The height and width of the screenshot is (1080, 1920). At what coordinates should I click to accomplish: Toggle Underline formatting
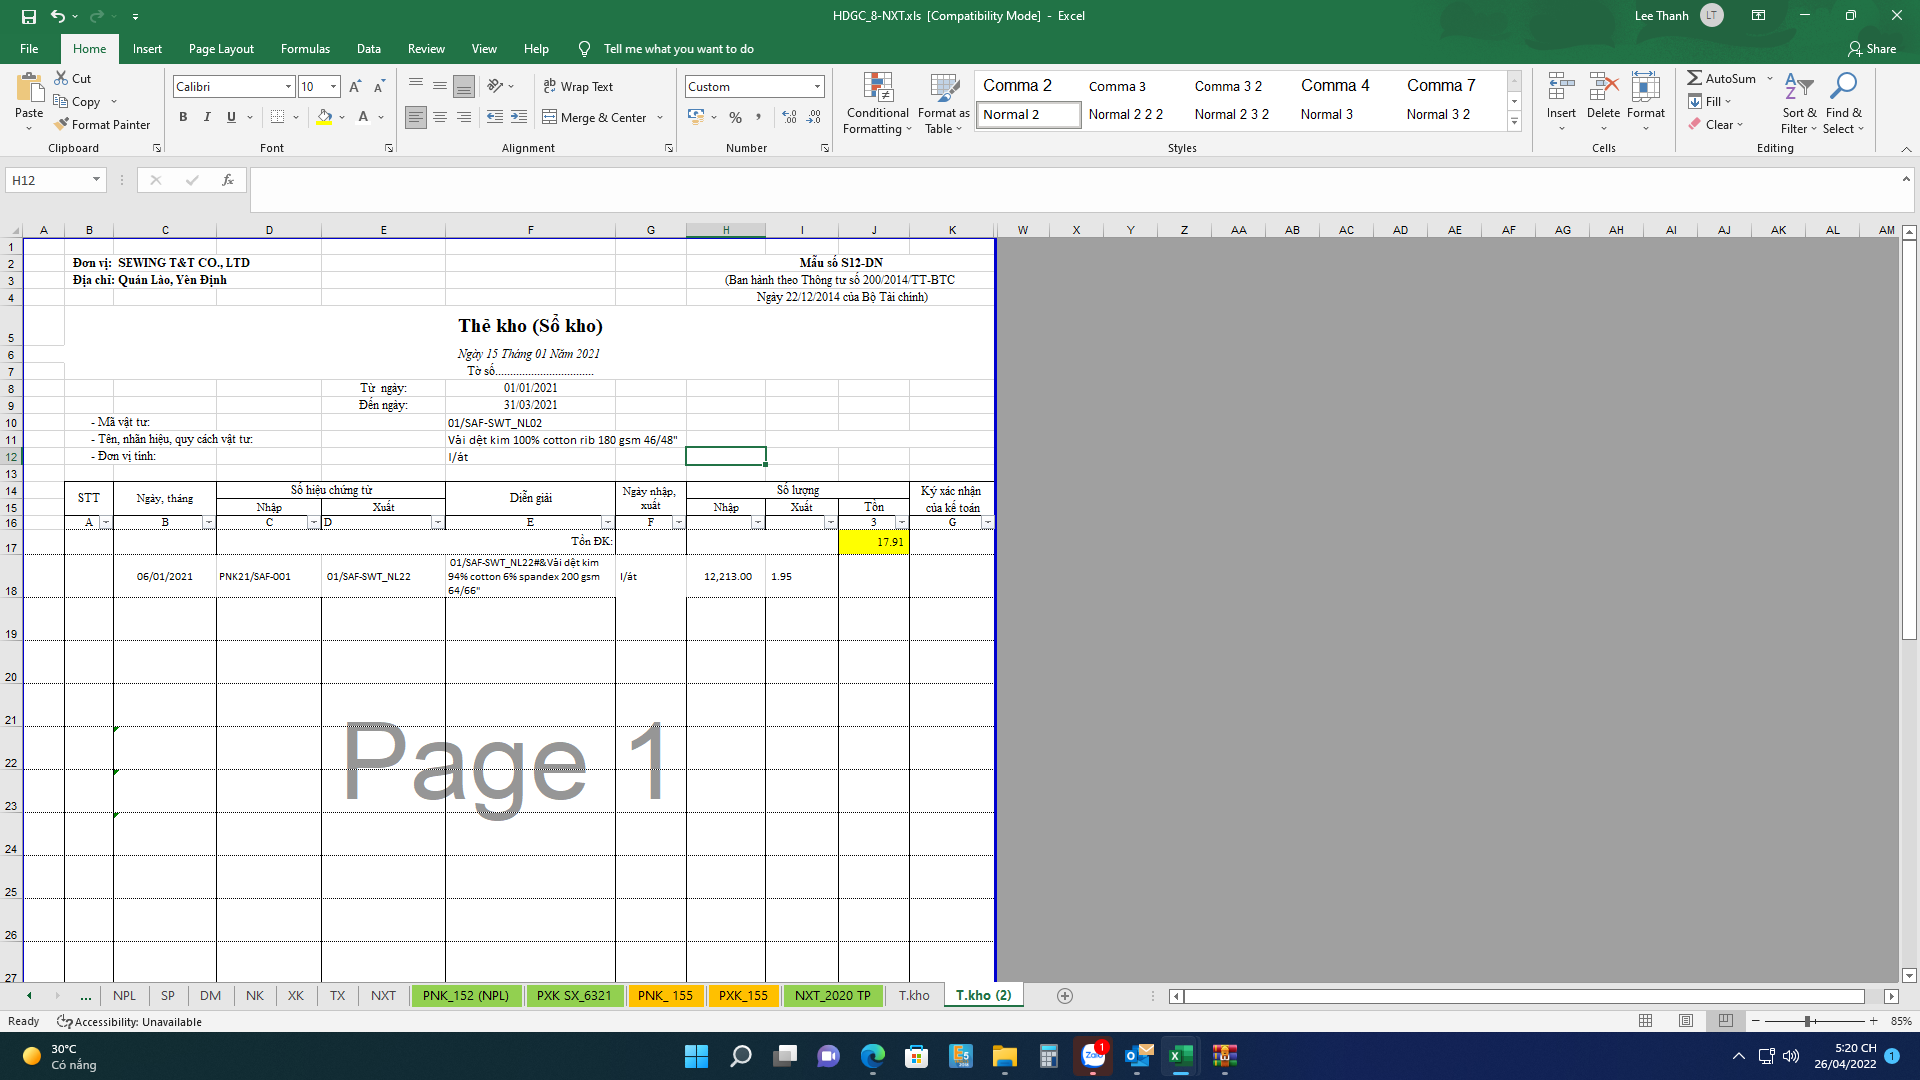point(231,117)
